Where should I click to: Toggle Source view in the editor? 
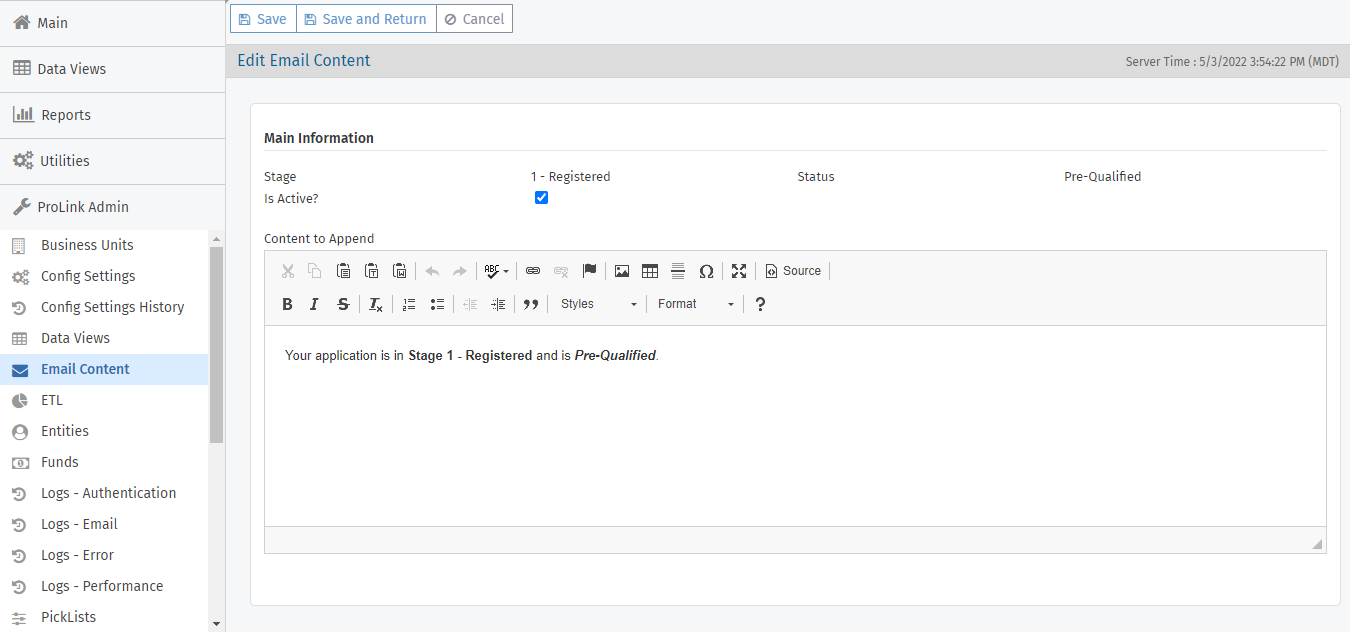pyautogui.click(x=793, y=271)
